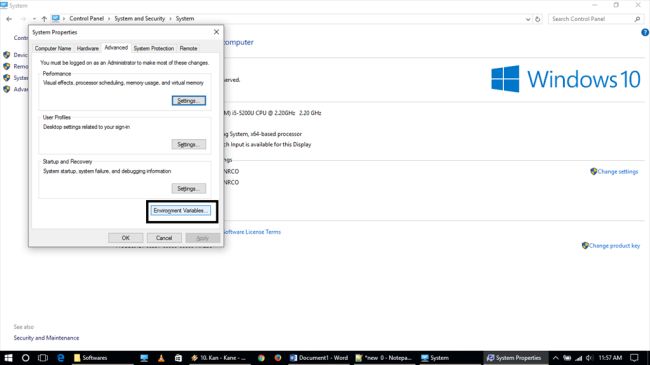Viewport: 650px width, 365px height.
Task: Click Advanced system settings shield icon
Action: [x=7, y=89]
